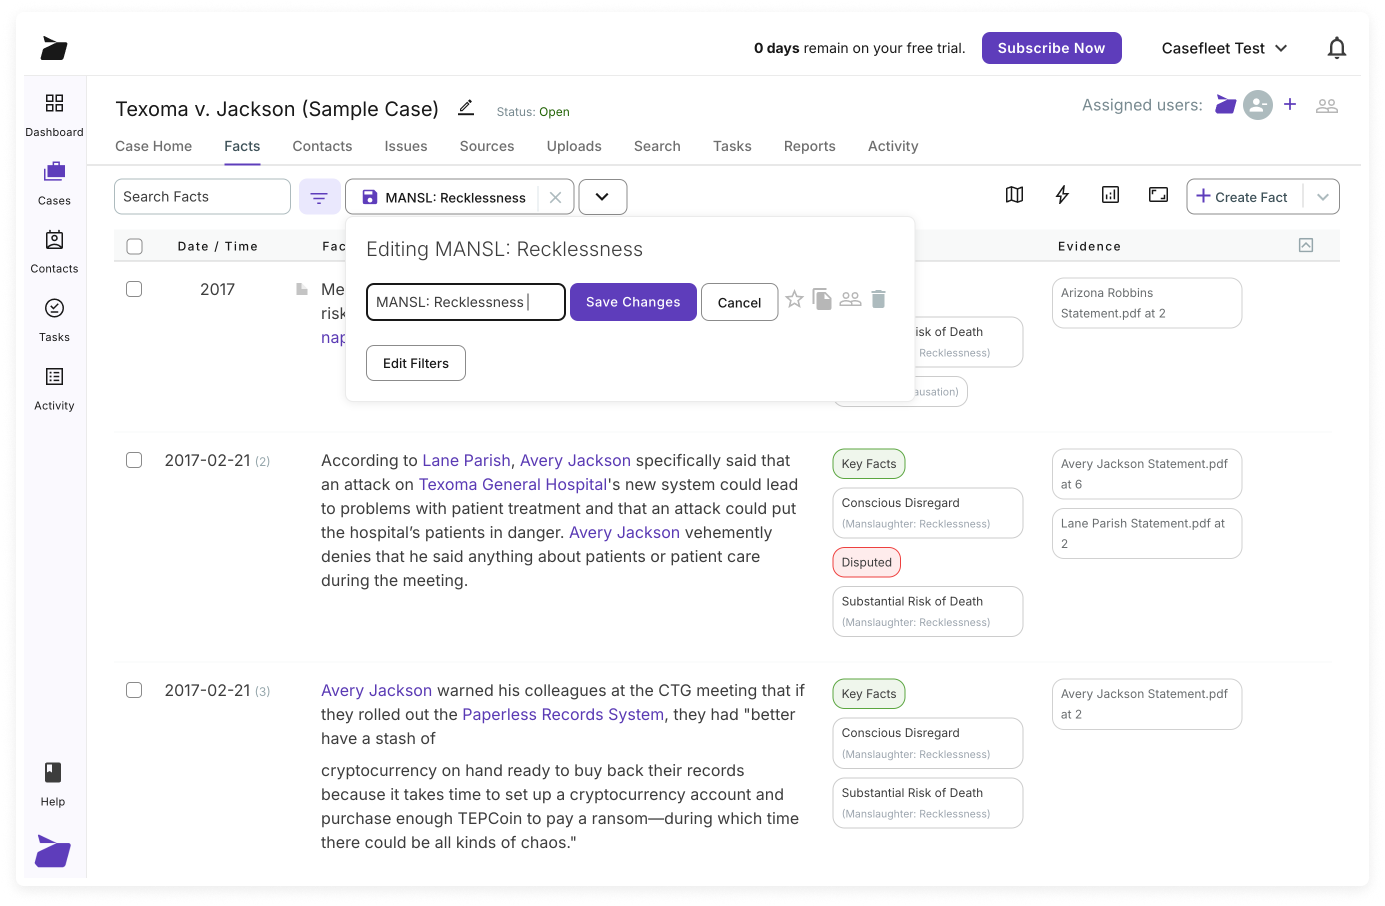Check the 2017-02-21 fact row checkbox
Image resolution: width=1385 pixels, height=906 pixels.
point(134,460)
